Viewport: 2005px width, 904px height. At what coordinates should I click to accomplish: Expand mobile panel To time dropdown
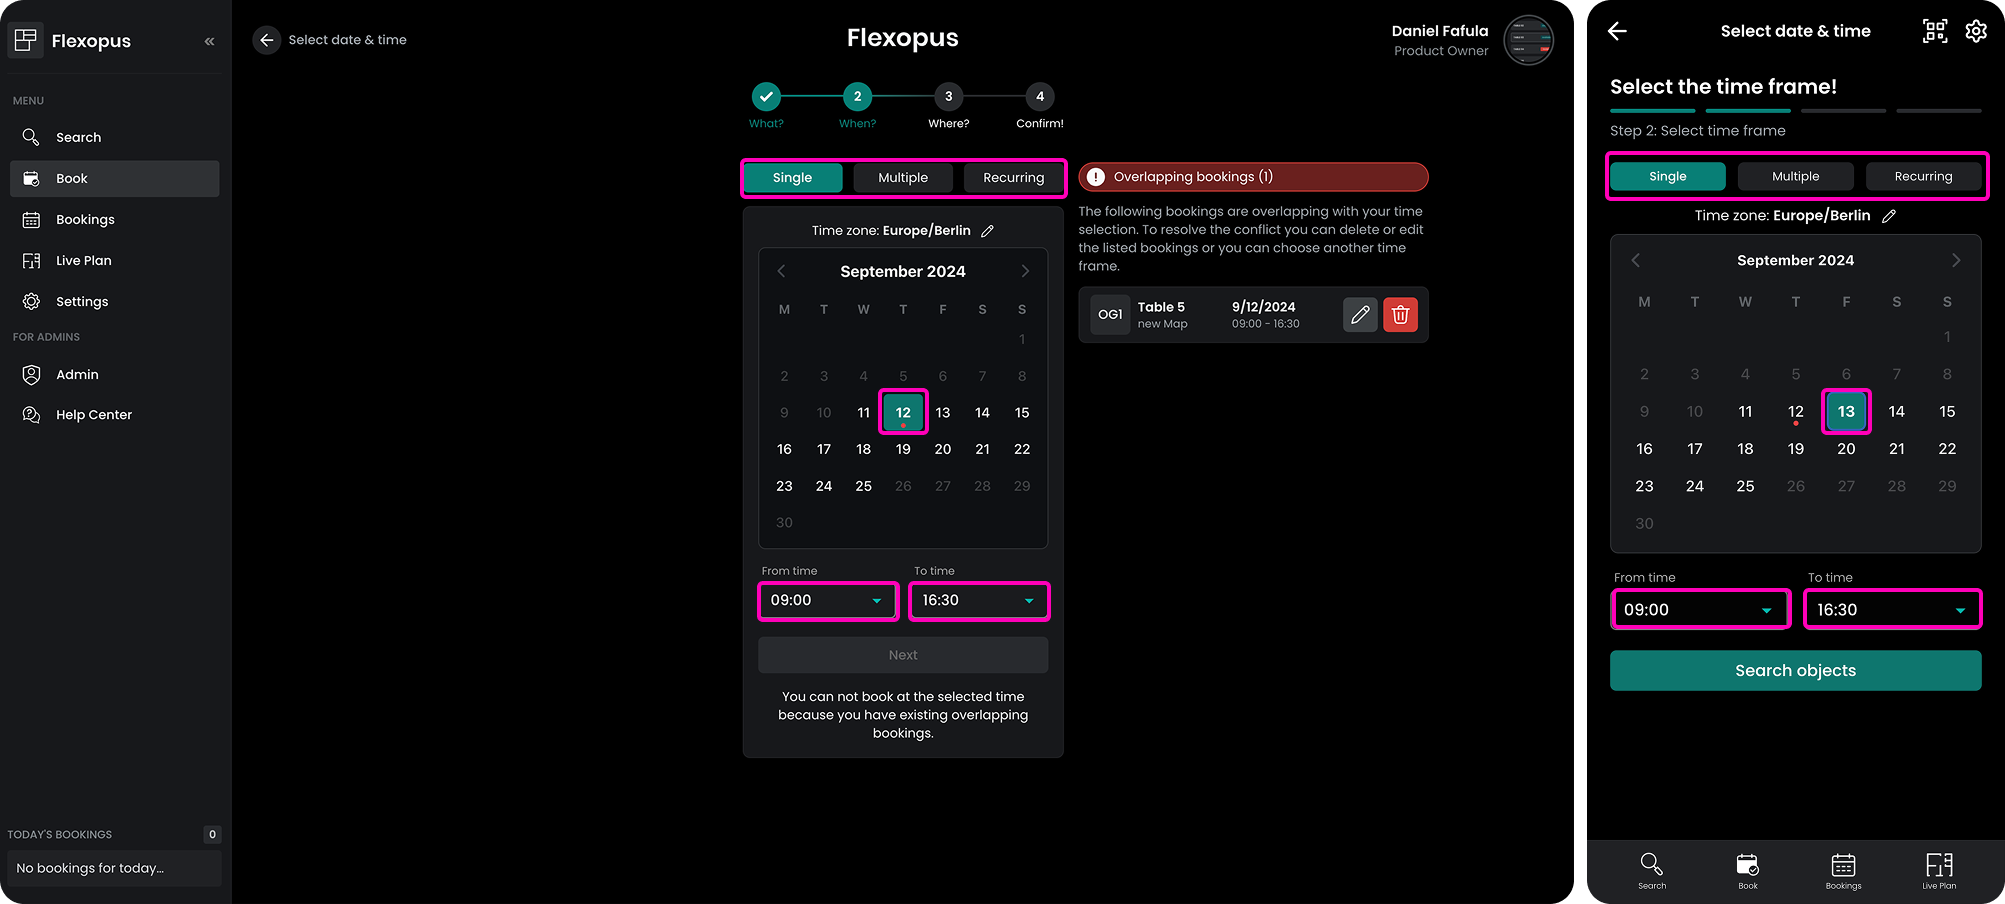(1891, 610)
